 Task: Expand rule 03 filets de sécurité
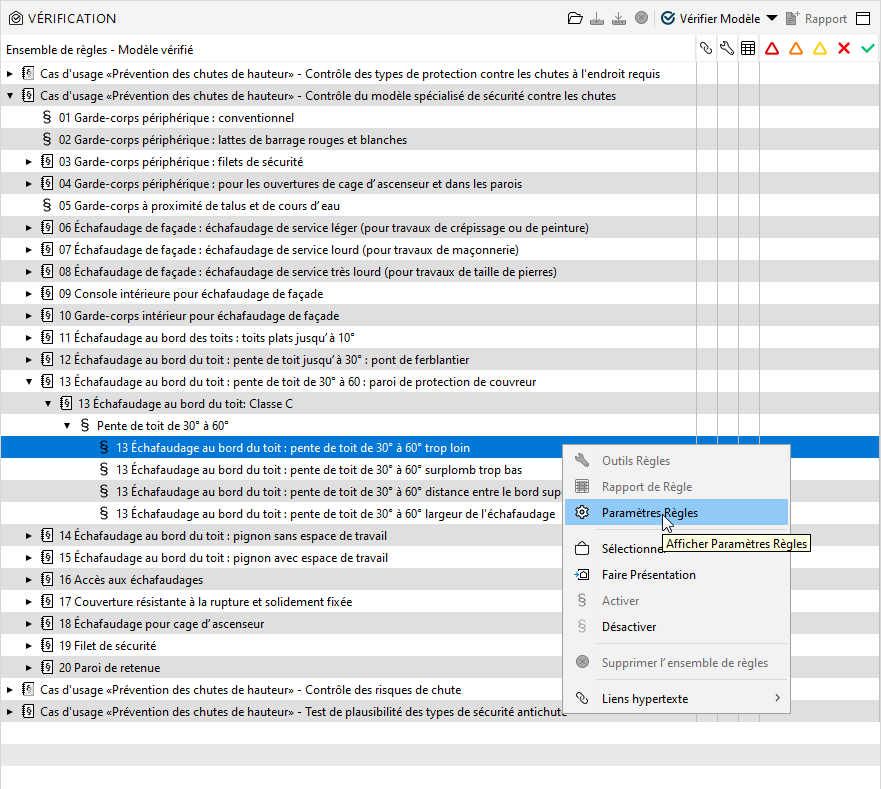pyautogui.click(x=29, y=162)
